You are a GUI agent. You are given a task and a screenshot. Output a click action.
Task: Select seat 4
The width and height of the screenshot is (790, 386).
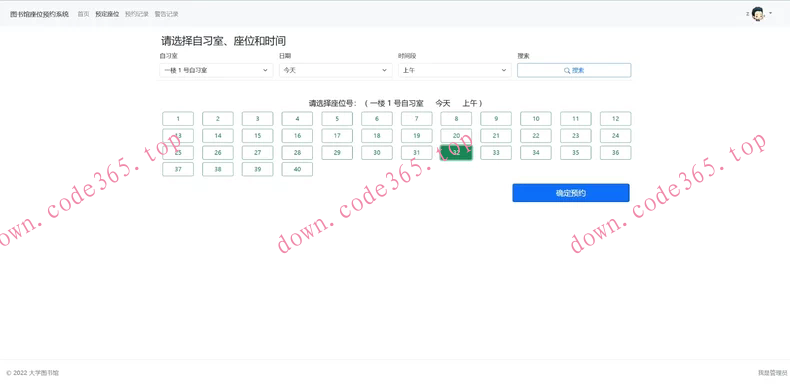point(297,119)
